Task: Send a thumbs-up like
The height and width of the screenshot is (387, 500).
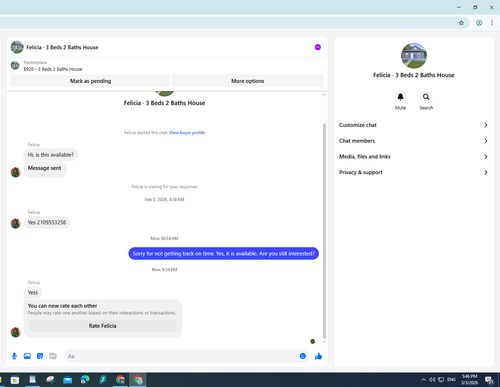Action: pos(318,356)
